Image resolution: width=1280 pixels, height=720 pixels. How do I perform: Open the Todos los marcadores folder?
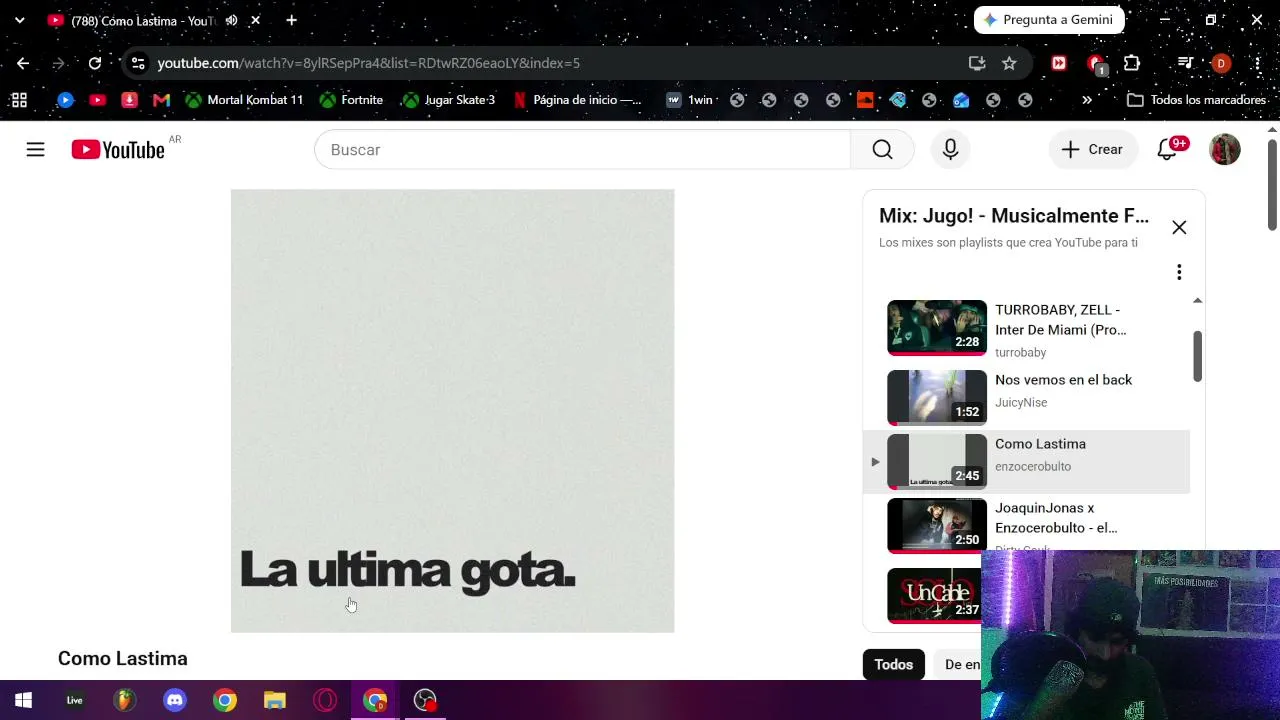[x=1197, y=100]
